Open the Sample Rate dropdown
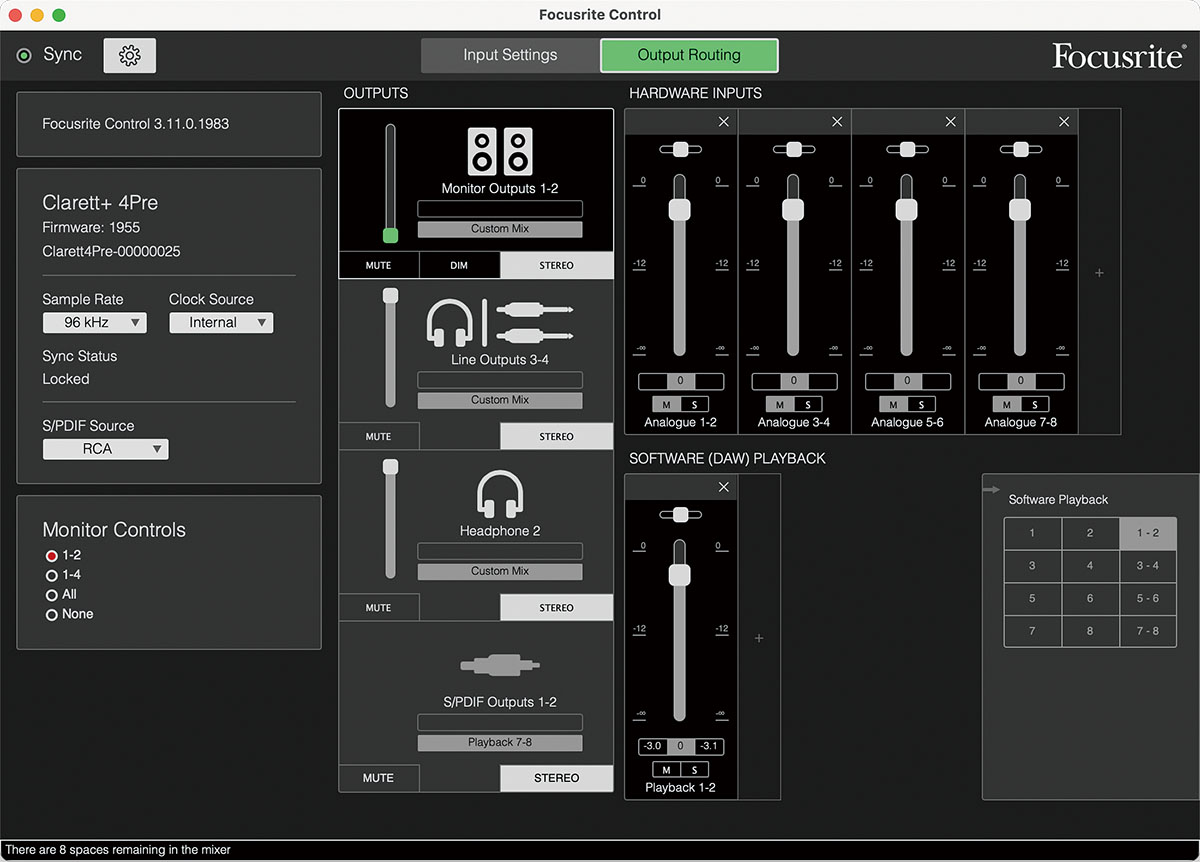Viewport: 1200px width, 862px height. click(x=95, y=323)
